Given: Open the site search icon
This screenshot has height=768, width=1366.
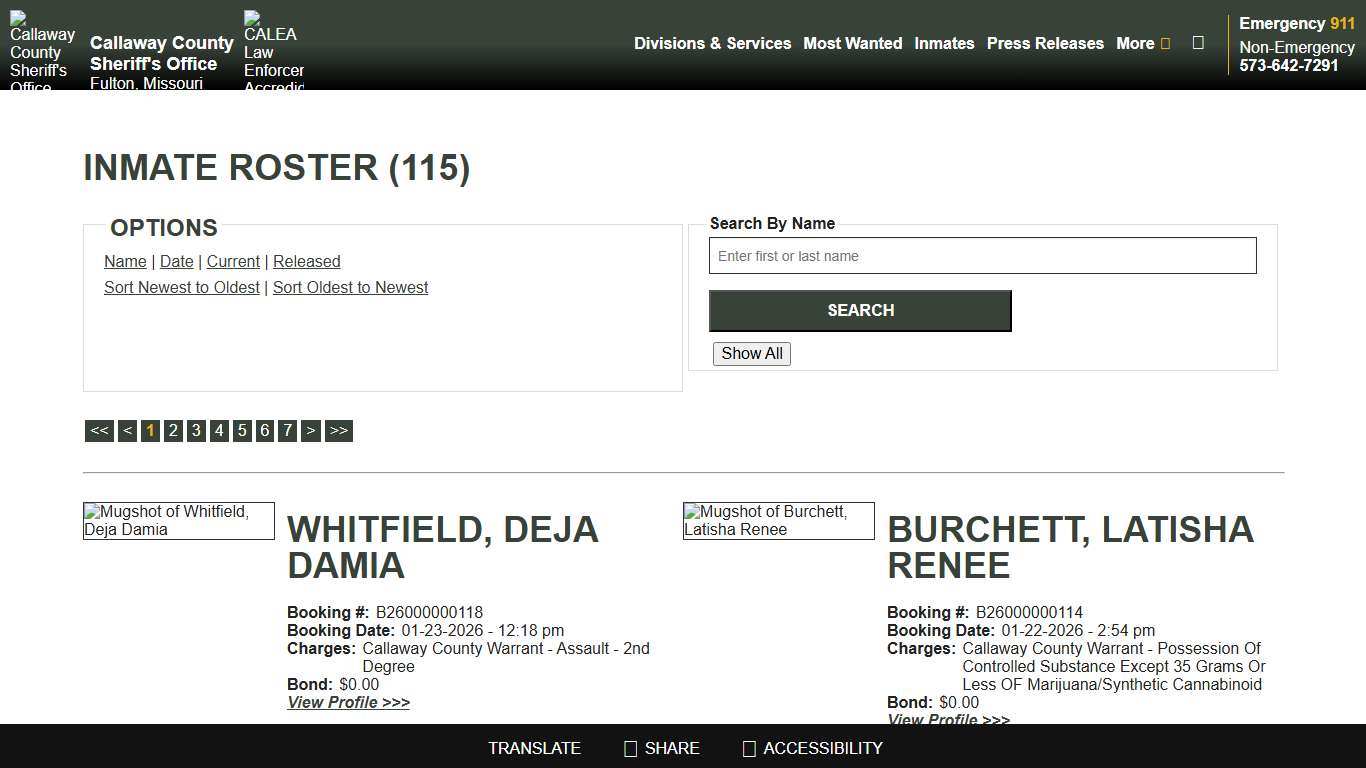Looking at the screenshot, I should point(1197,43).
